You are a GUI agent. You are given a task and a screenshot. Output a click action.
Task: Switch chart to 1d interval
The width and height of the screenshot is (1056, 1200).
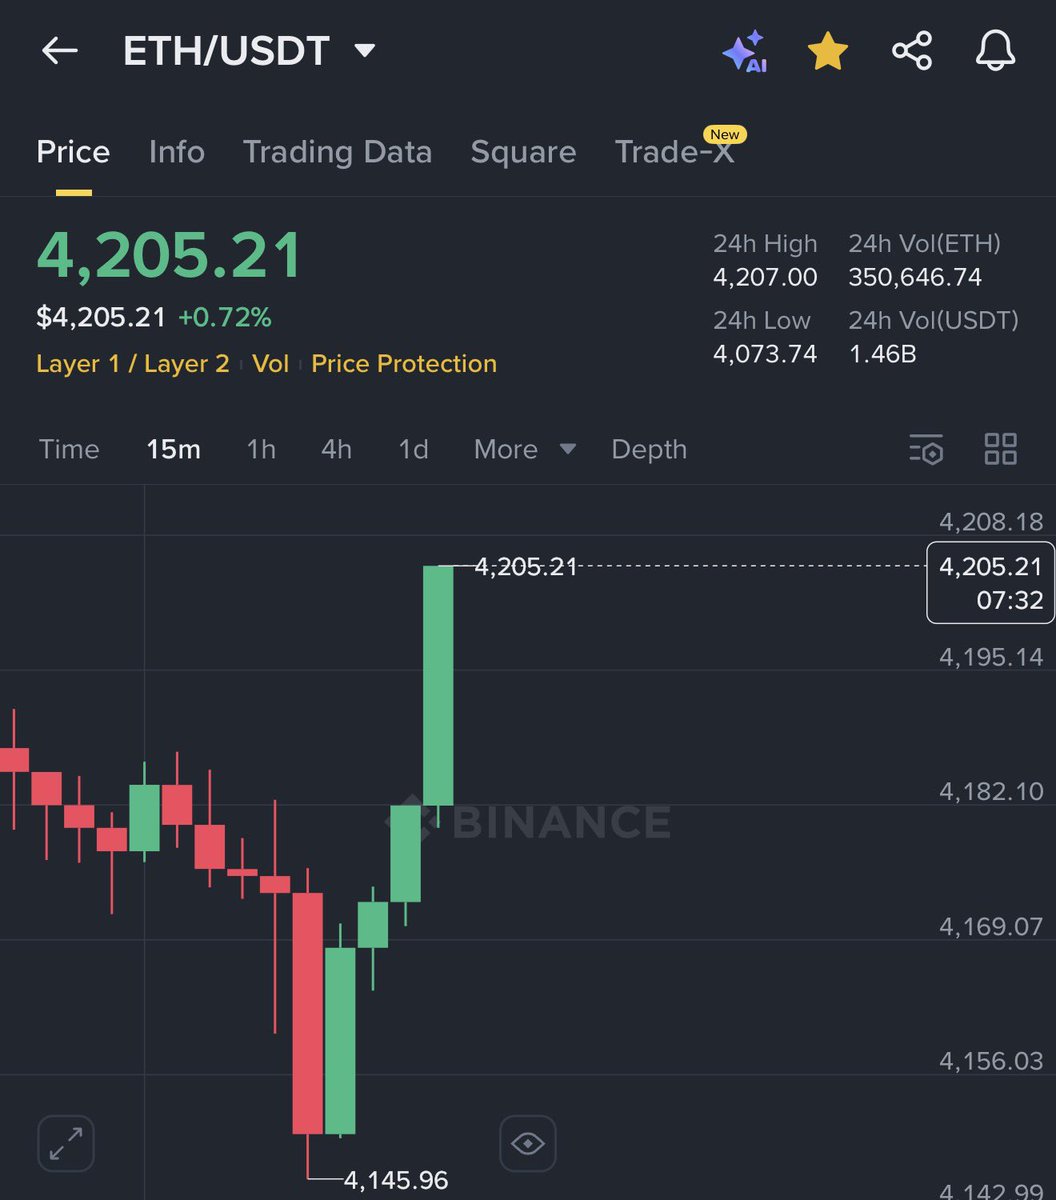[x=413, y=450]
